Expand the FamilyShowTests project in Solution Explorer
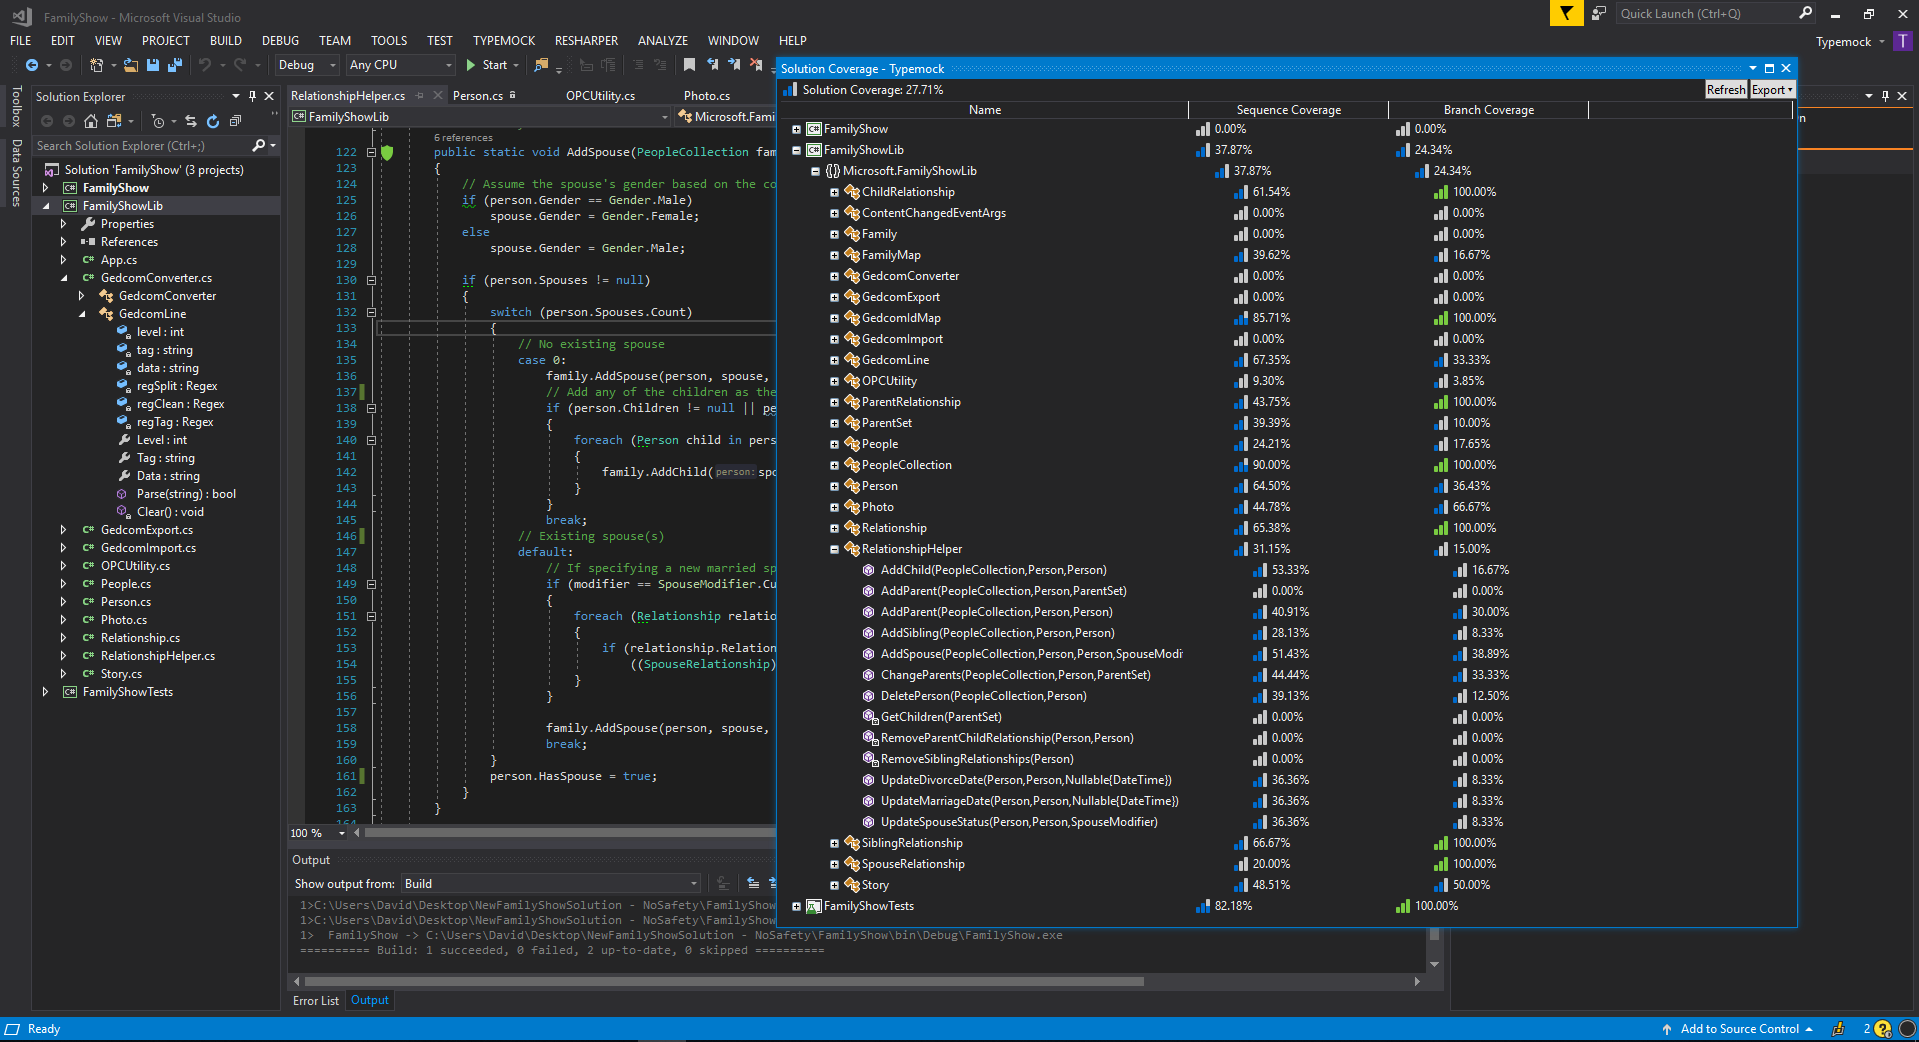This screenshot has width=1919, height=1042. (x=45, y=692)
